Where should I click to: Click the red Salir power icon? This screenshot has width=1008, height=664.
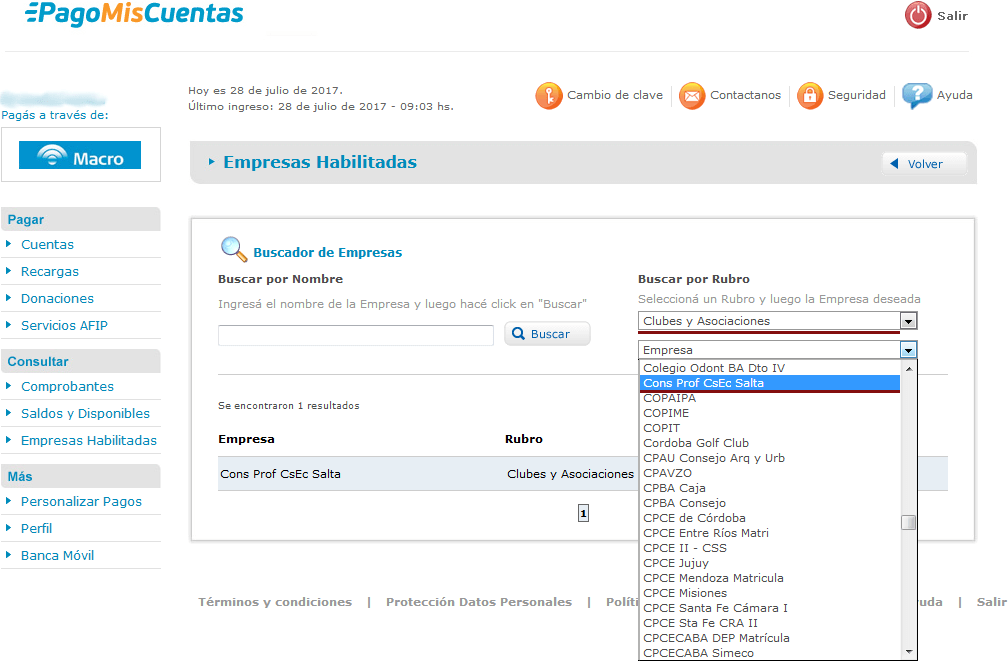[917, 15]
